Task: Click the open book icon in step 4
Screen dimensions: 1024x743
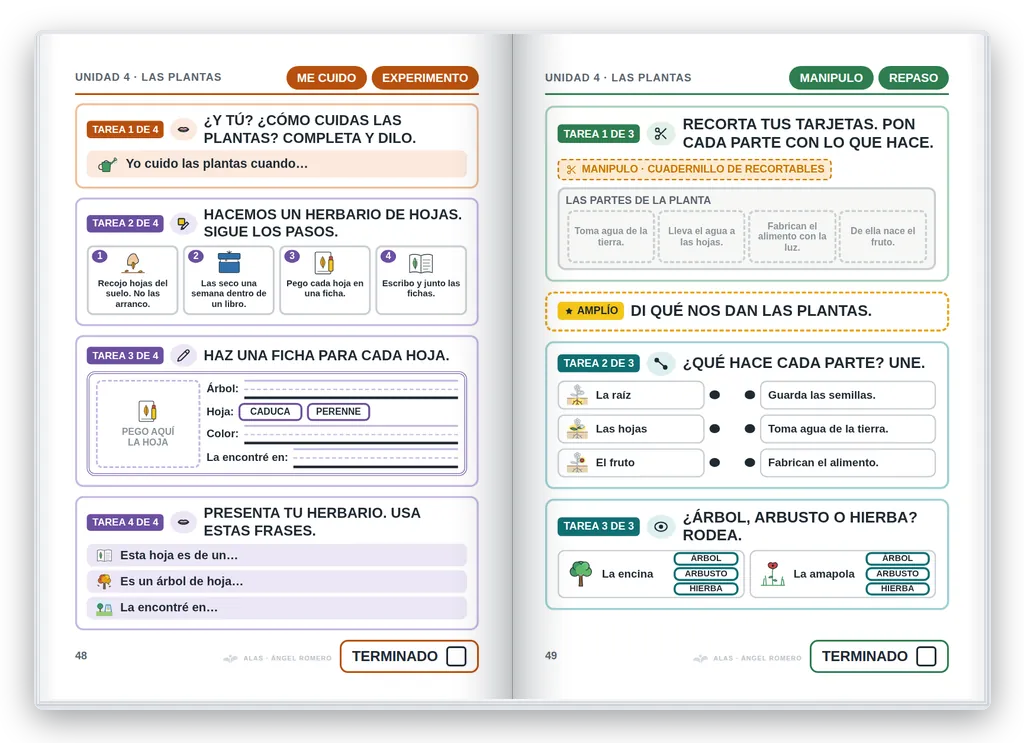Action: click(x=421, y=263)
